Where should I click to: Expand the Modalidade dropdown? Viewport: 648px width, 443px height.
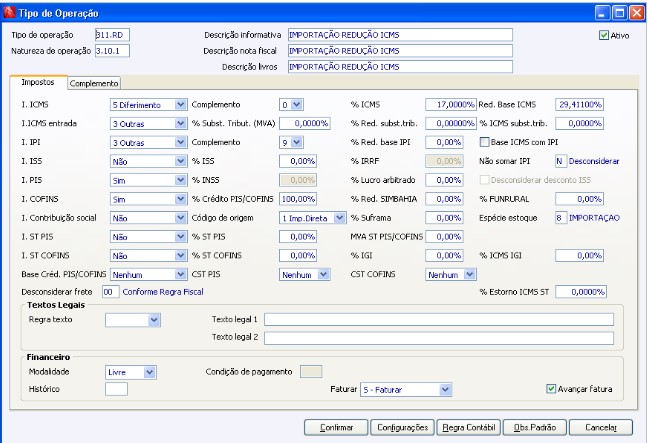click(149, 371)
